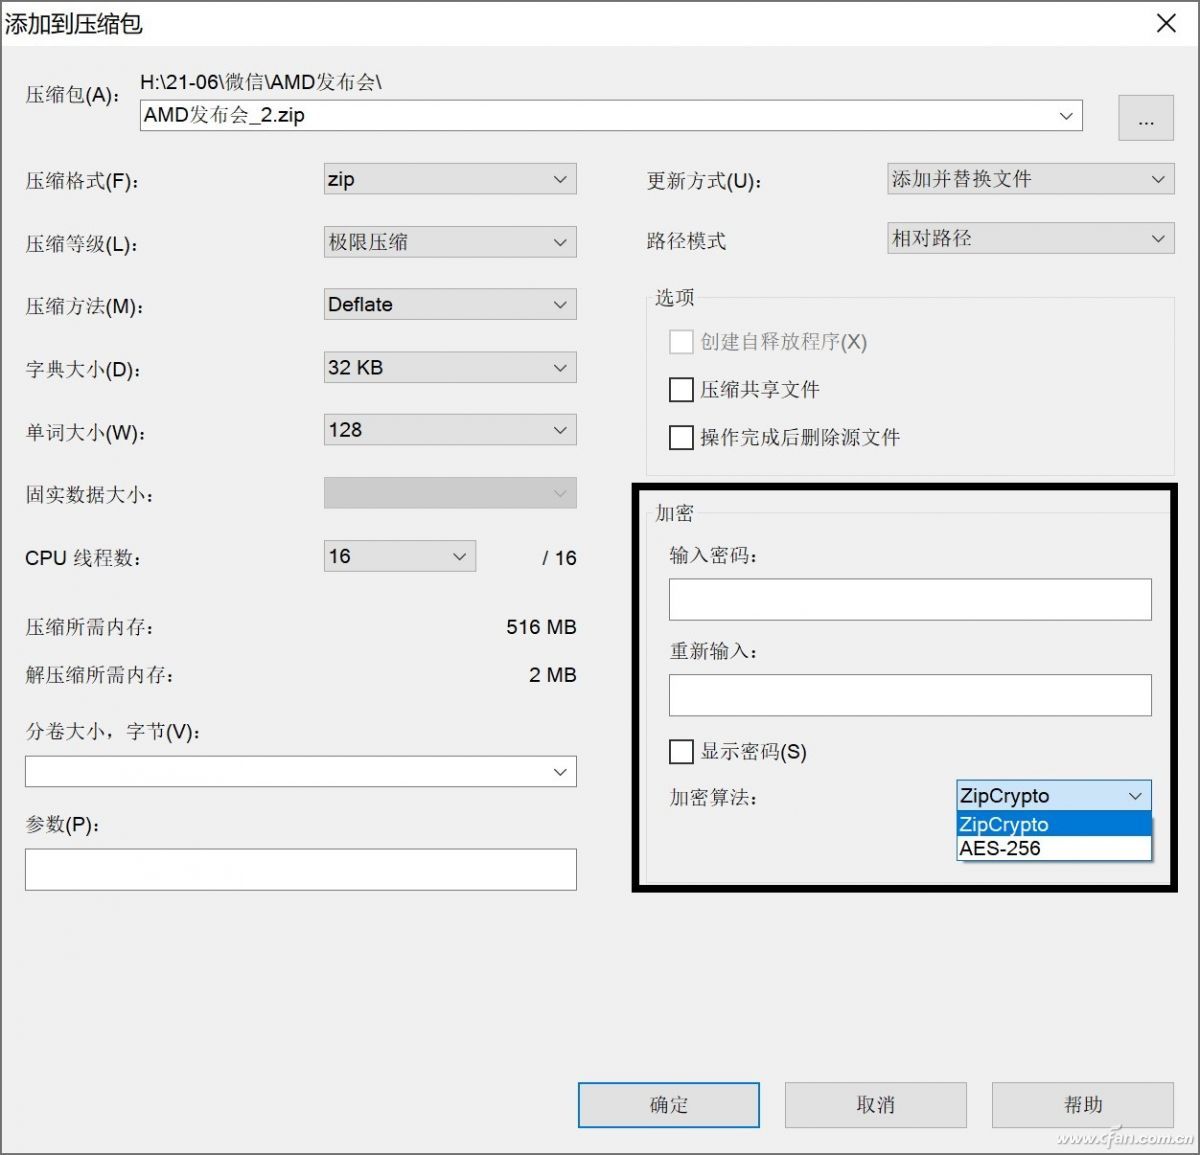Click the "..." browse button for archive location
This screenshot has width=1200, height=1155.
pos(1144,118)
